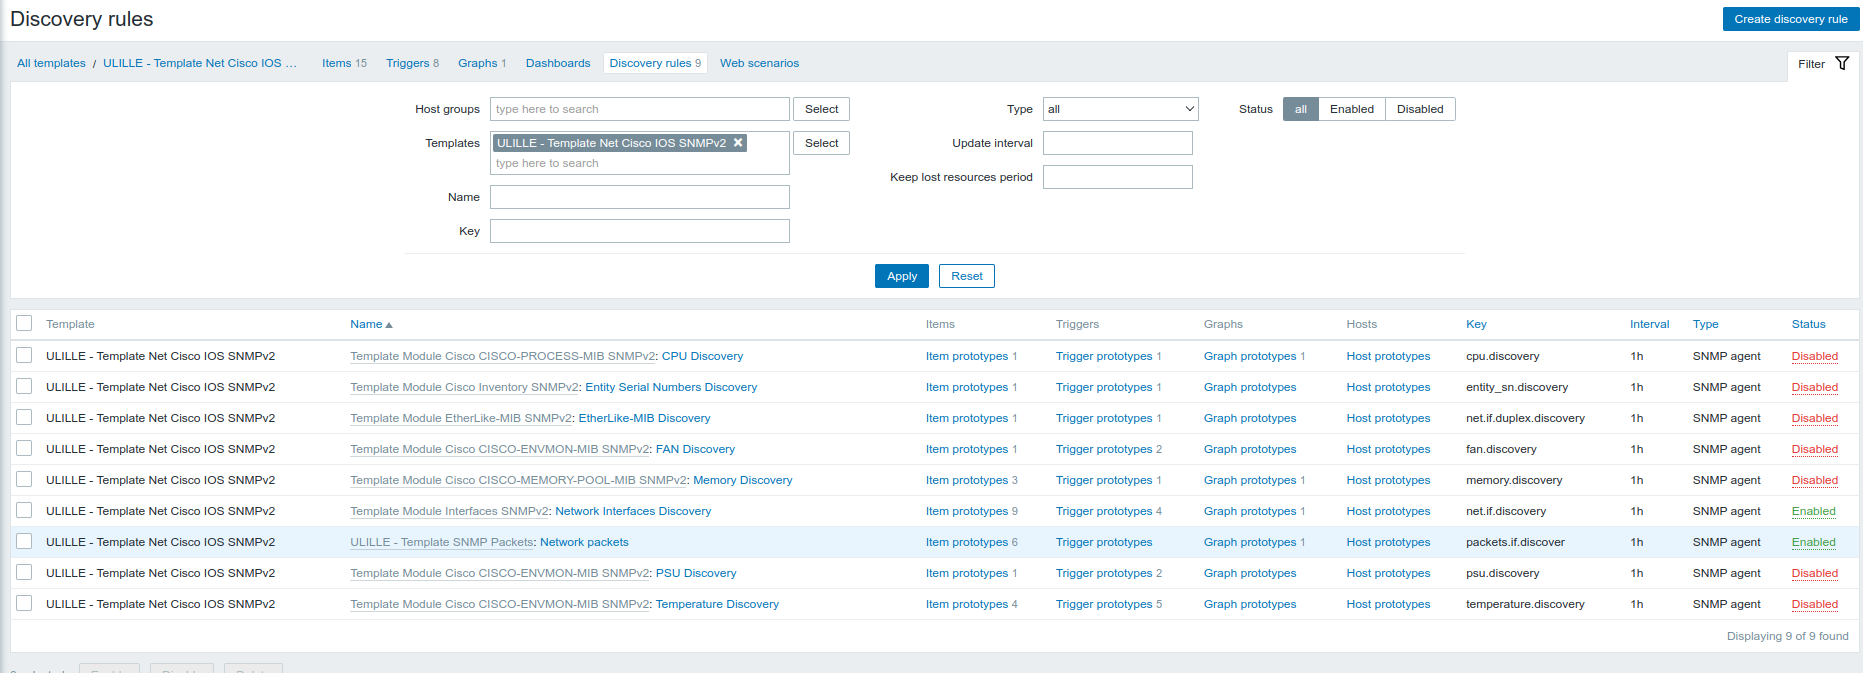Reset the filter form

pyautogui.click(x=966, y=276)
